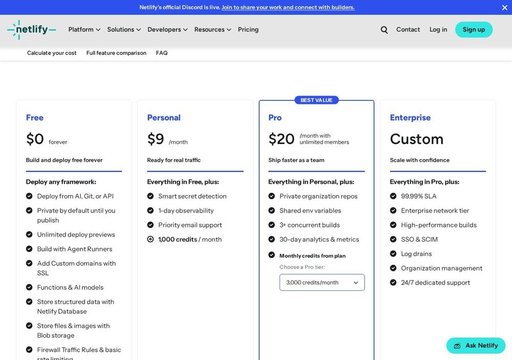This screenshot has height=360, width=512.
Task: Click checkmark icon beside Log drains
Action: point(393,253)
